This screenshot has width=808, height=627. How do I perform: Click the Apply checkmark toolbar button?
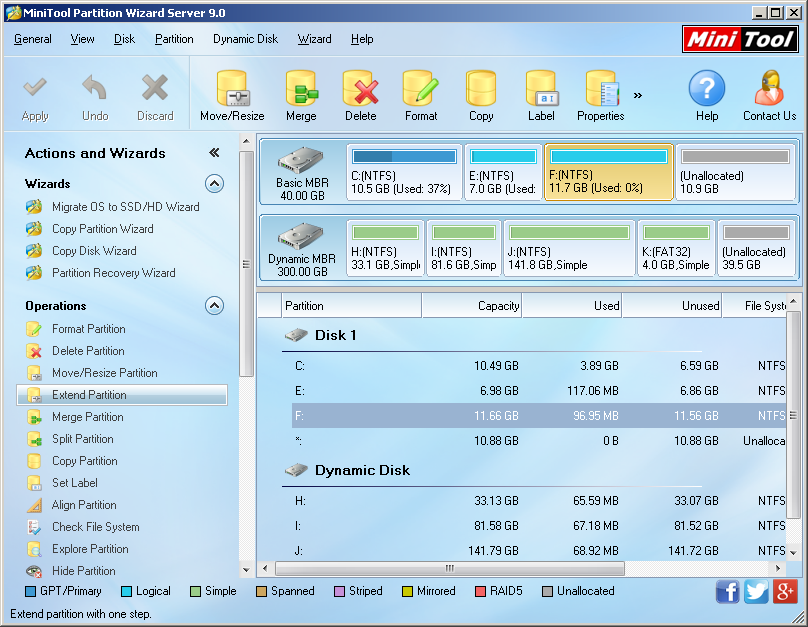pos(35,98)
